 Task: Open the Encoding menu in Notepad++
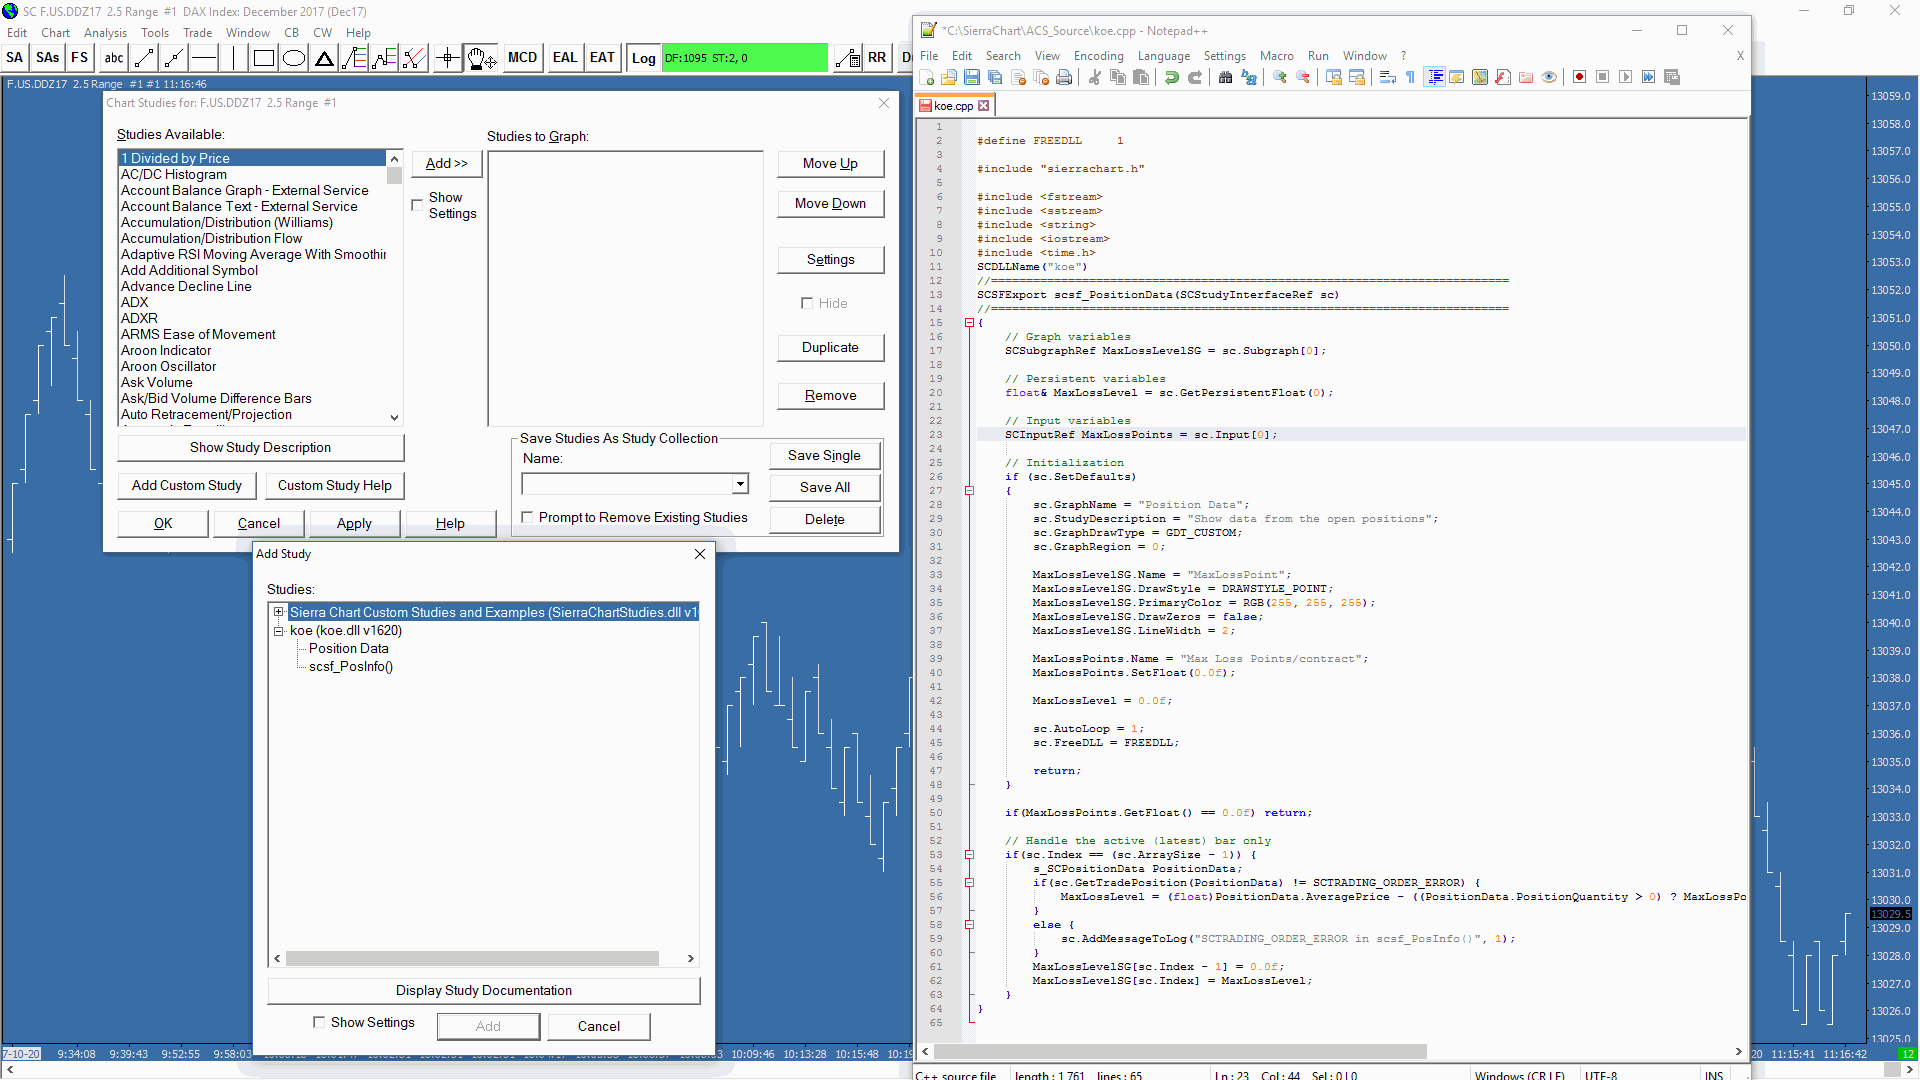click(1098, 56)
